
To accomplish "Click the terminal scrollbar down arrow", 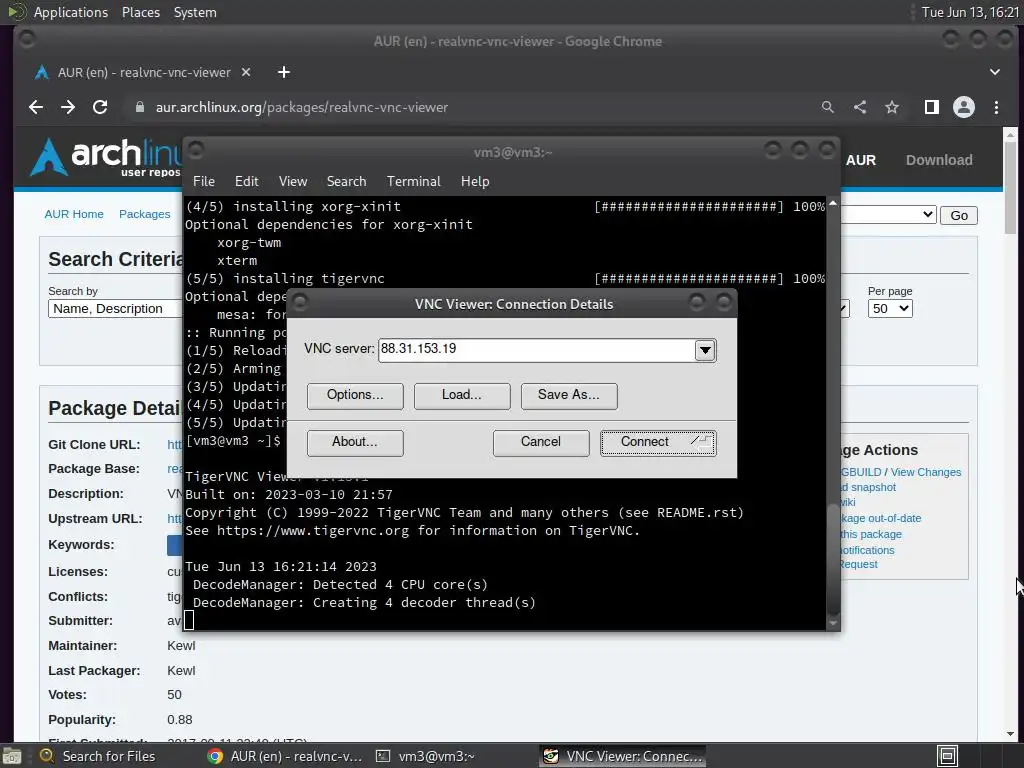I will coord(833,624).
